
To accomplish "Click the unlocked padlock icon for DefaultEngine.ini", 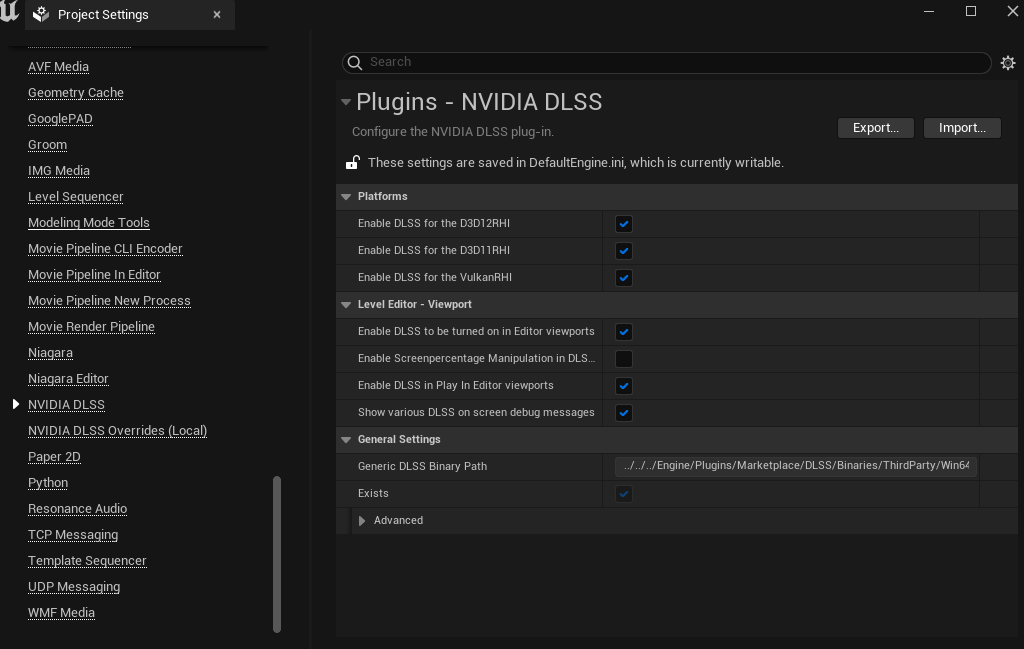I will pyautogui.click(x=353, y=162).
